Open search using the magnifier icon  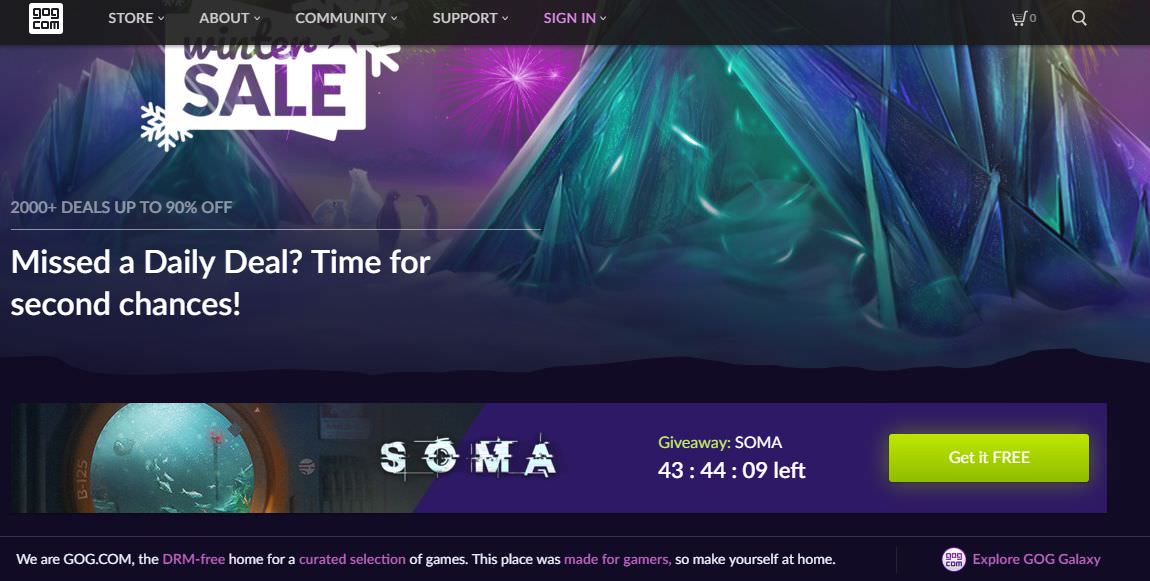(1079, 18)
